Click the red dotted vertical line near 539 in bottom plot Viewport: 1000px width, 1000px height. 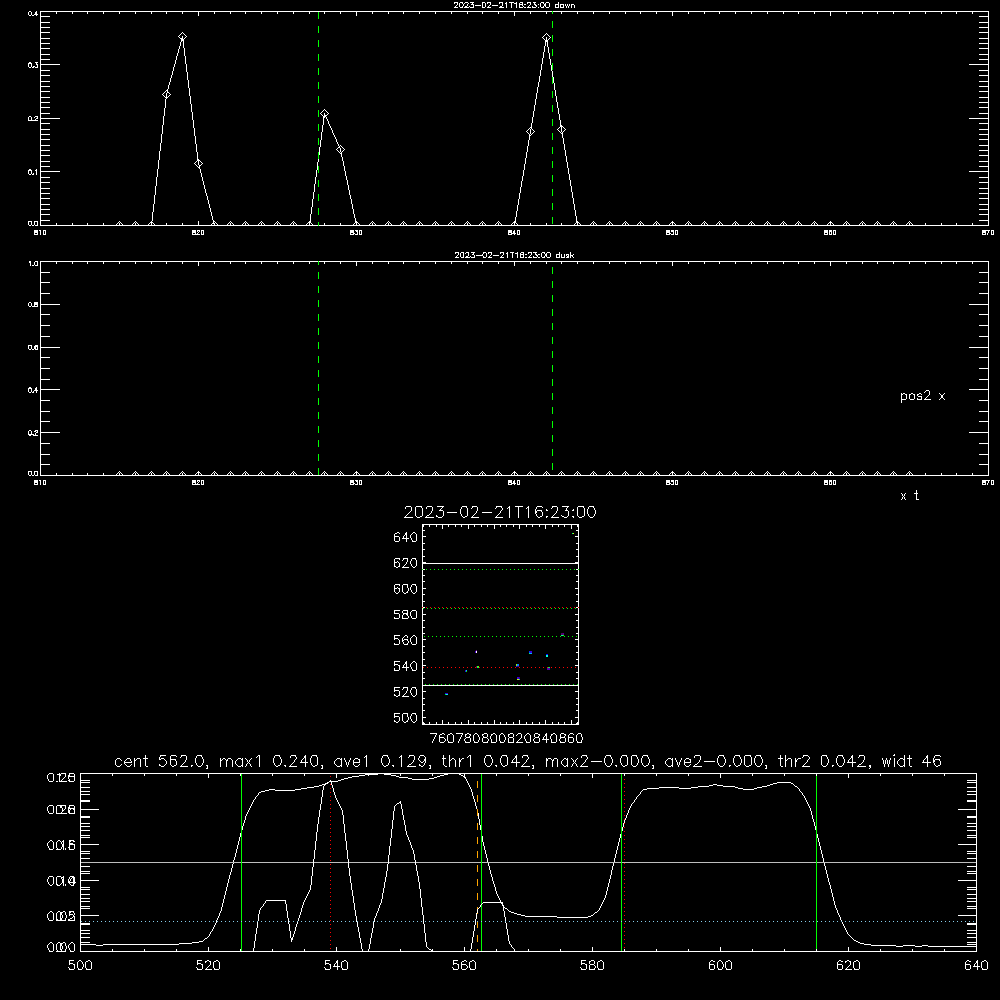330,864
